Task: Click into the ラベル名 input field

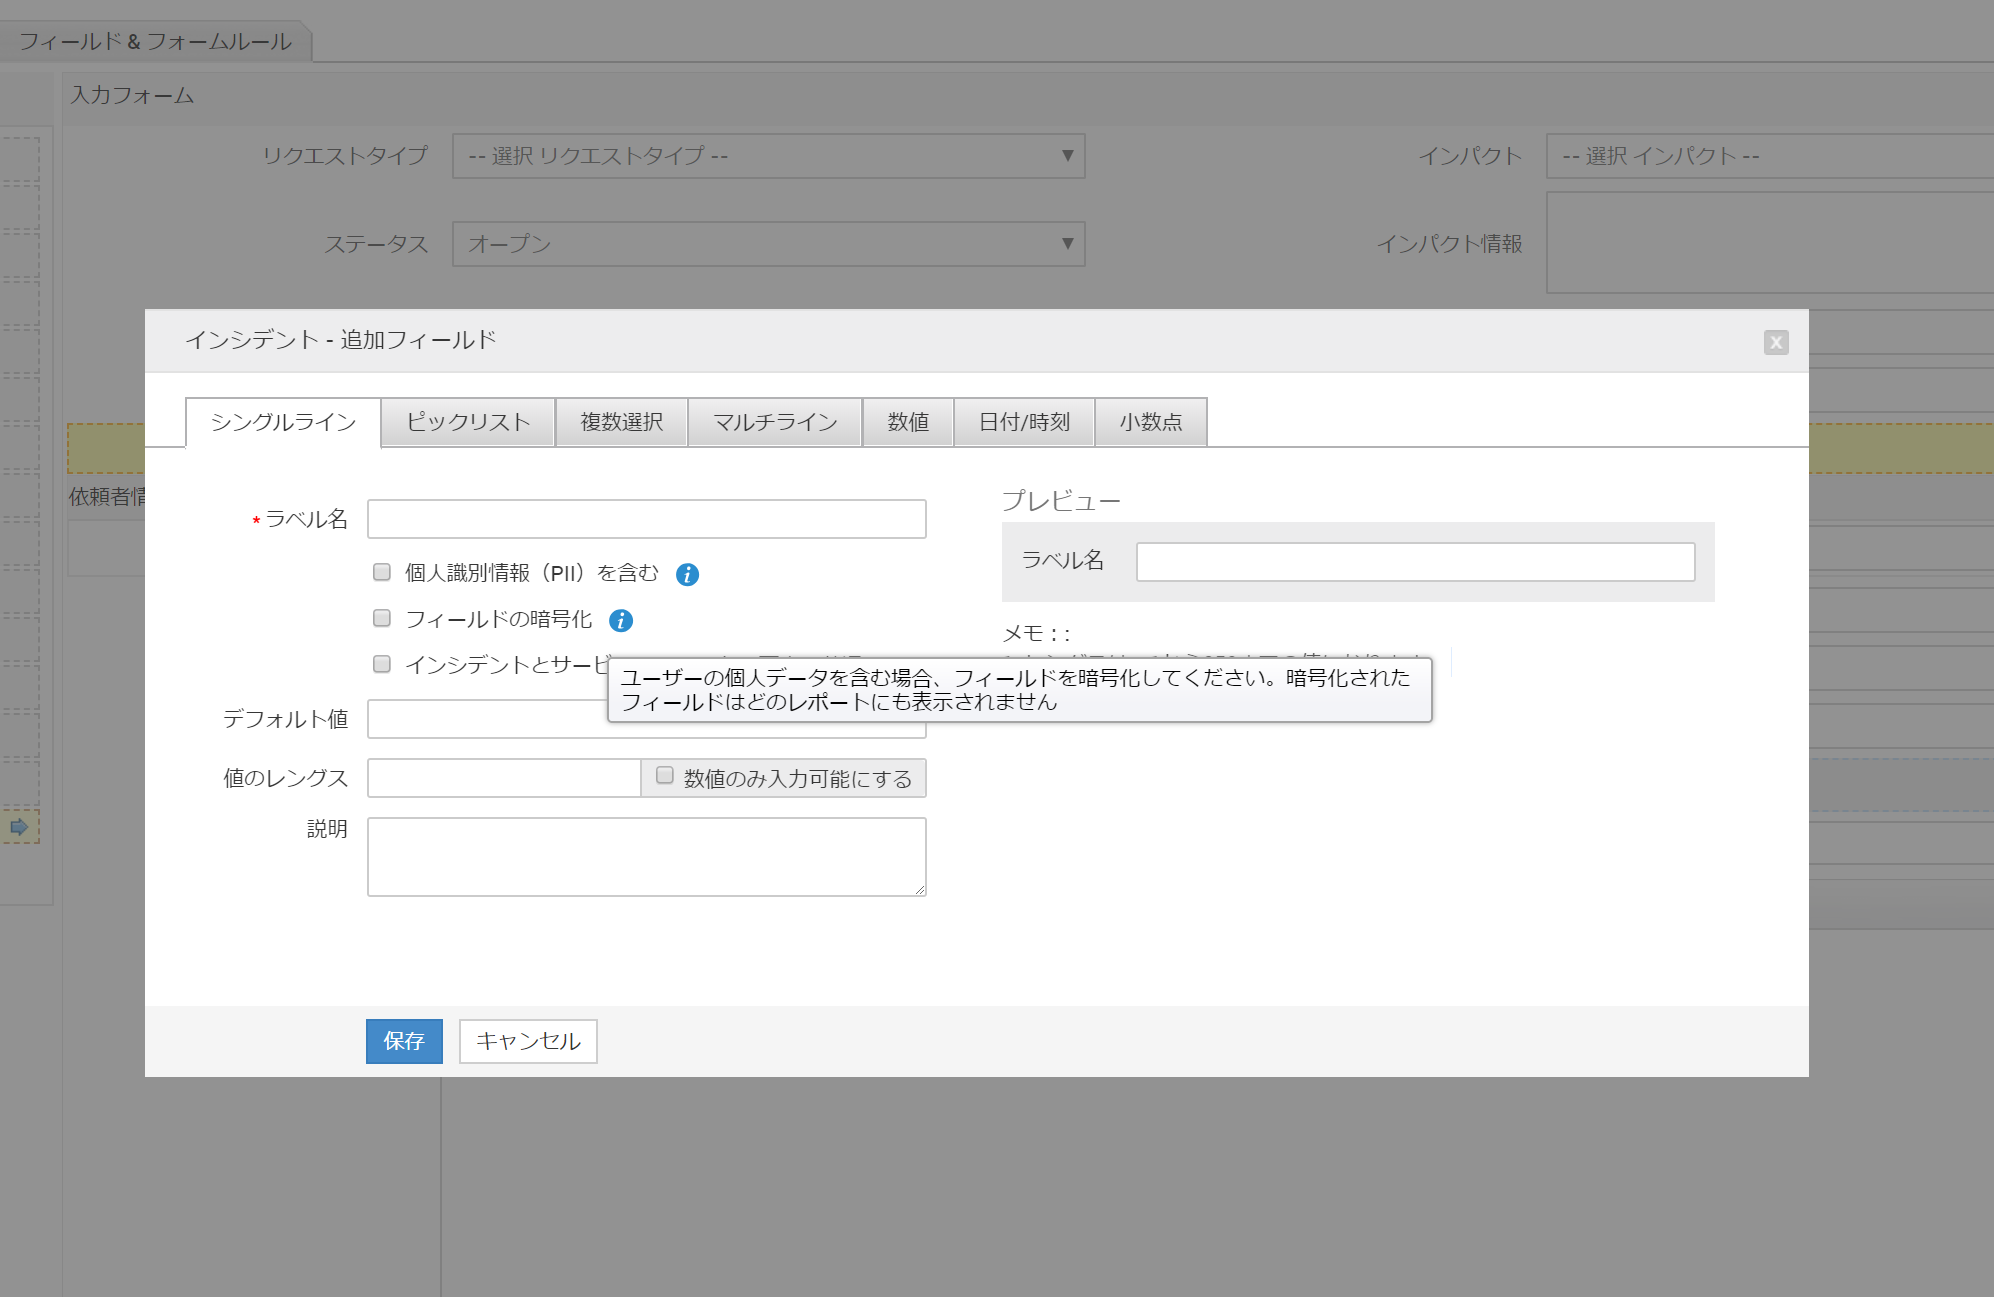Action: point(646,519)
